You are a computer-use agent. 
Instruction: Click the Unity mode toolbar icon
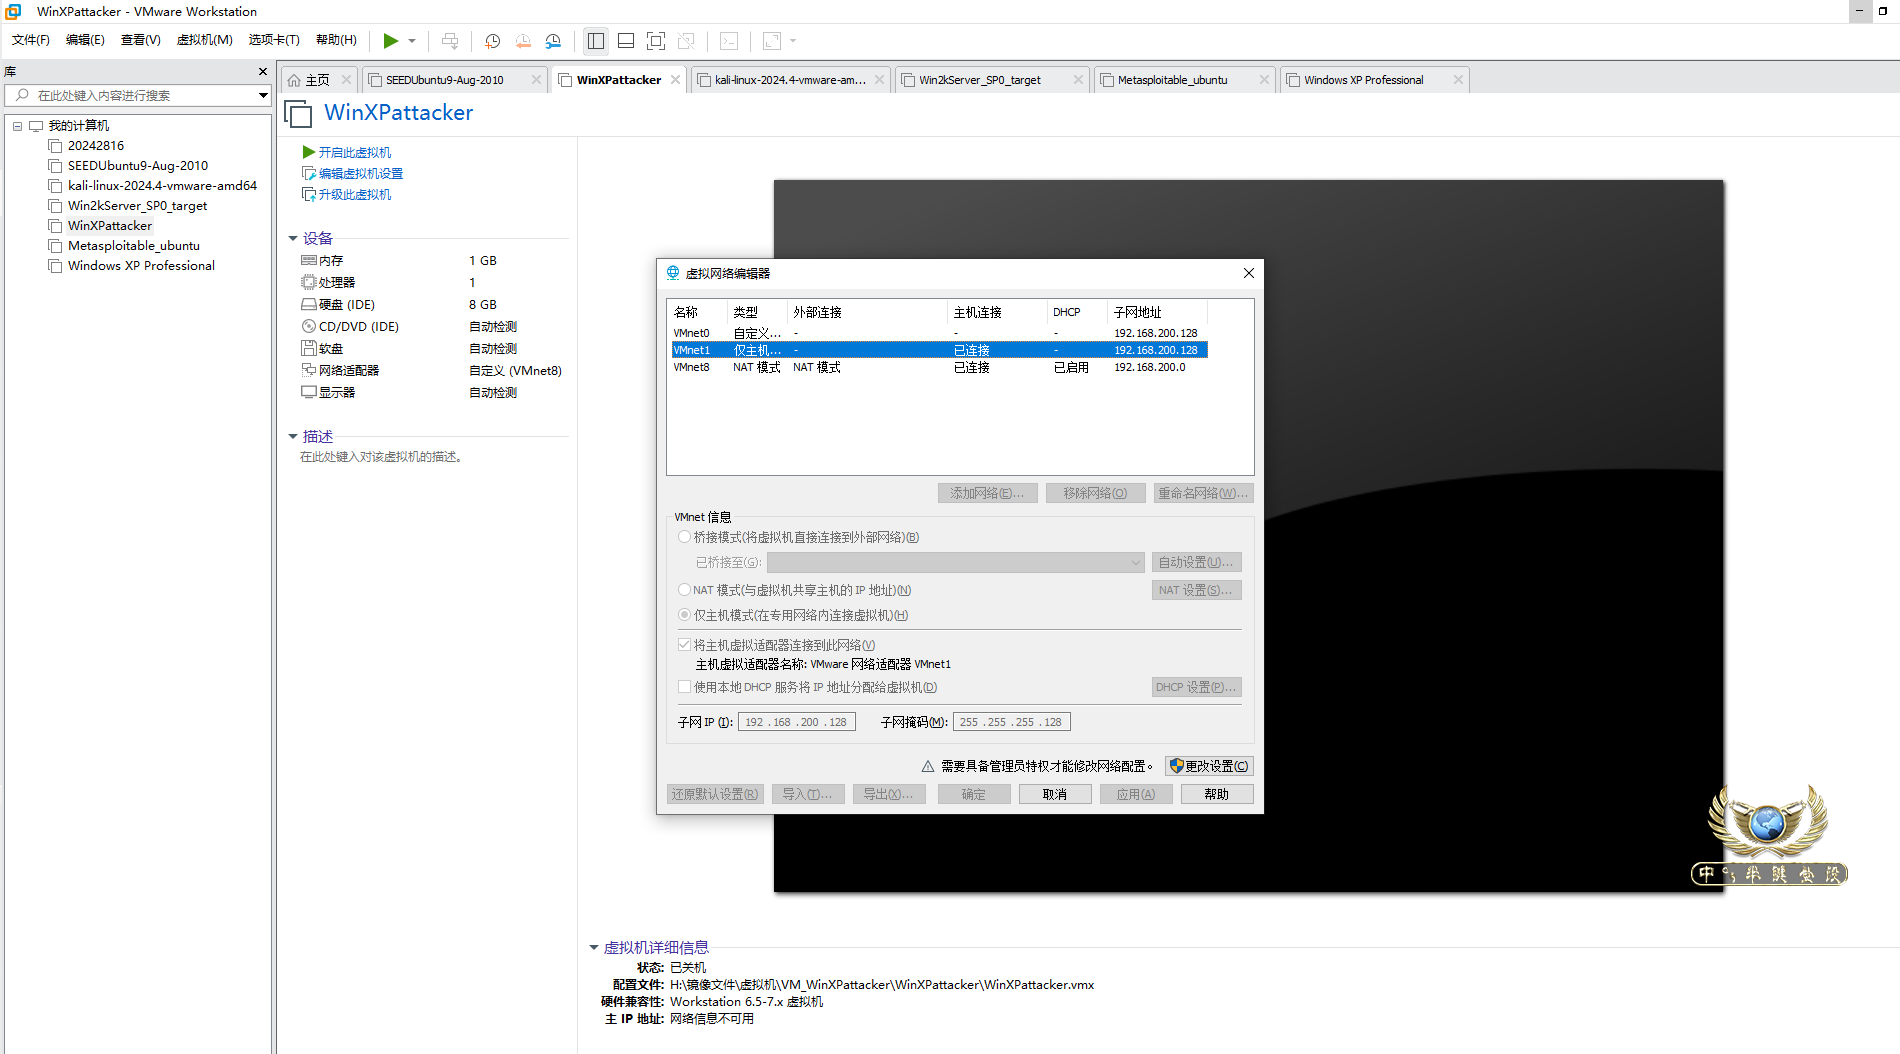pos(686,41)
